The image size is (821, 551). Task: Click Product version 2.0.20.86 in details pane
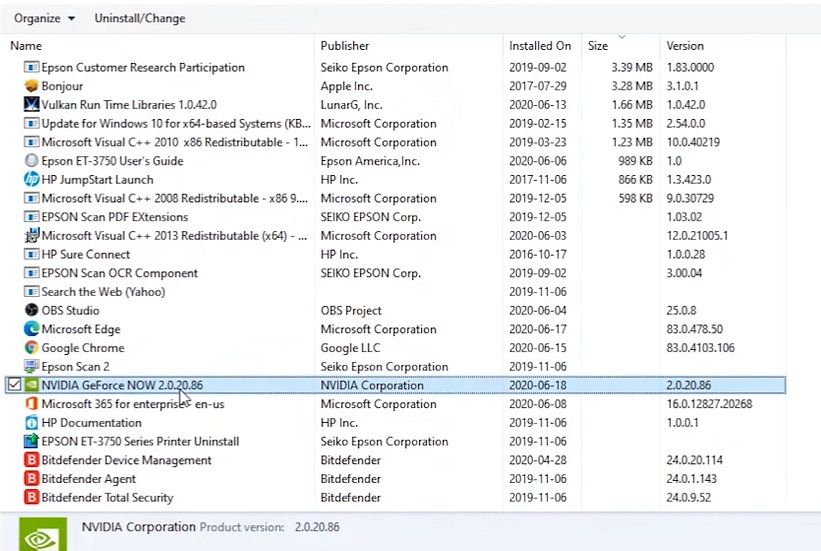pyautogui.click(x=317, y=527)
